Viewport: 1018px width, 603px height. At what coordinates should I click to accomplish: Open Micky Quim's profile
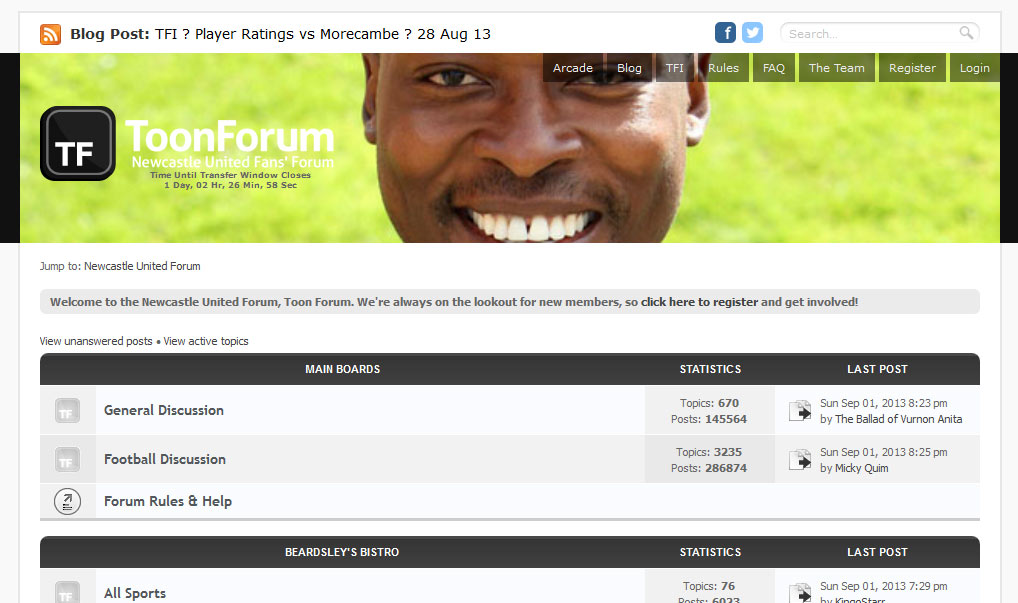tap(862, 468)
